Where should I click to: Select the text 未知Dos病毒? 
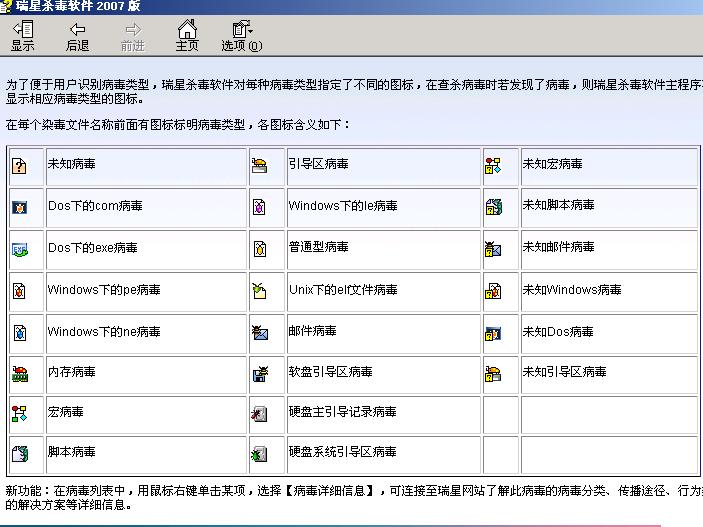558,331
